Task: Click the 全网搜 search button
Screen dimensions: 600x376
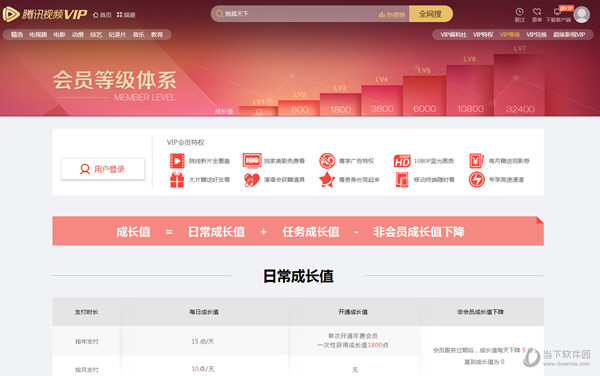Action: click(430, 14)
